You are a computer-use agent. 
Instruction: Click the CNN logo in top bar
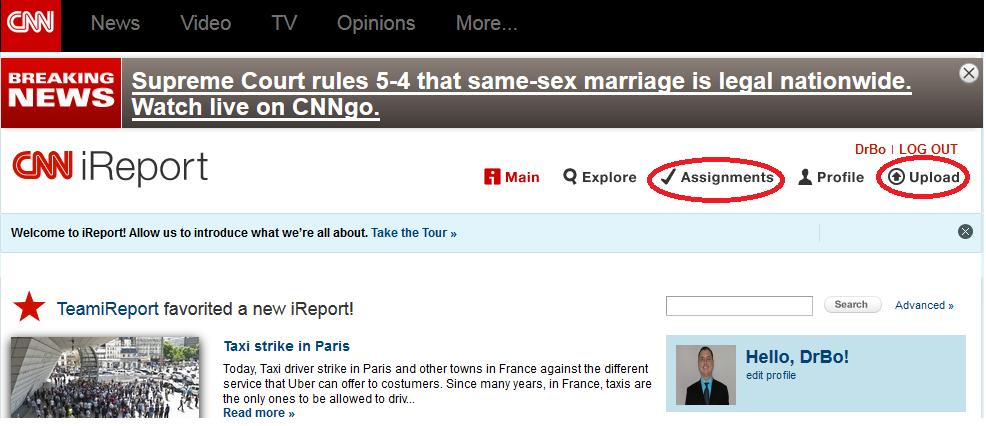(30, 24)
